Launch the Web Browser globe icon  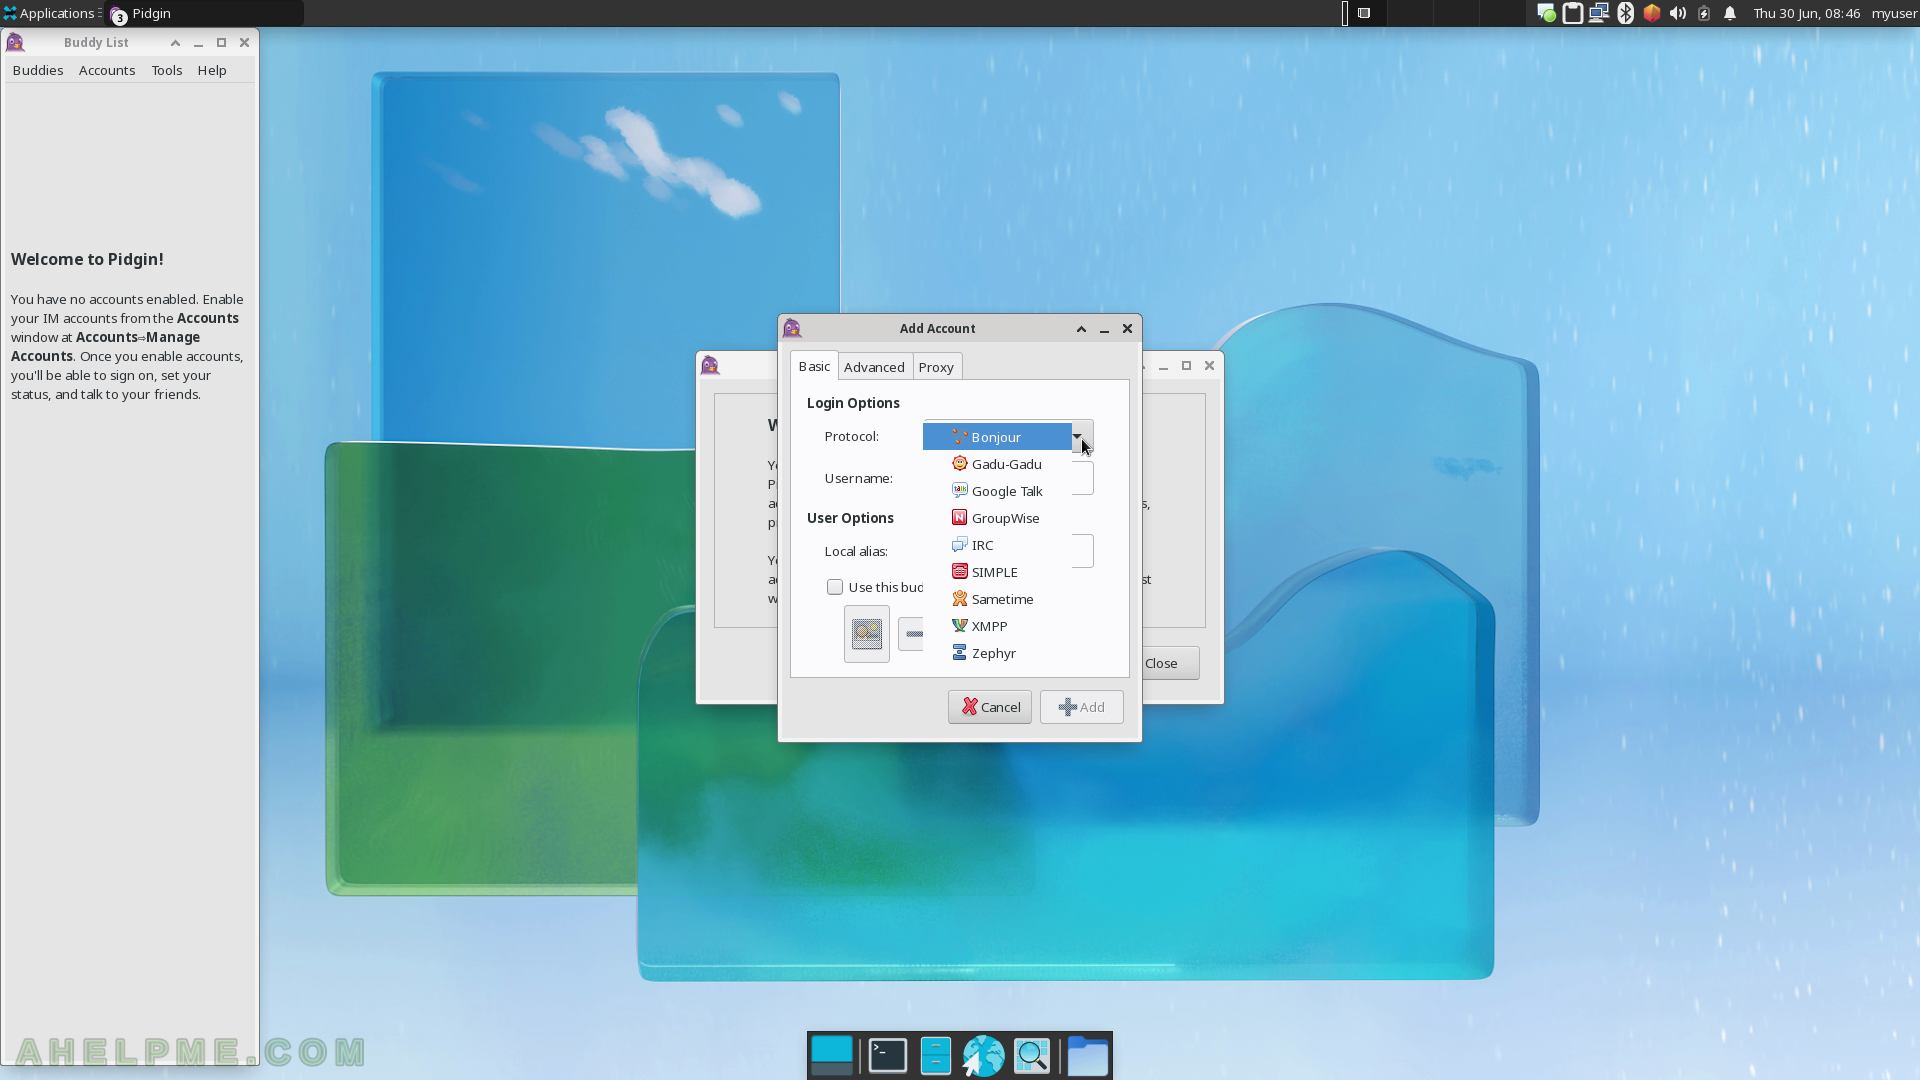pos(983,1056)
